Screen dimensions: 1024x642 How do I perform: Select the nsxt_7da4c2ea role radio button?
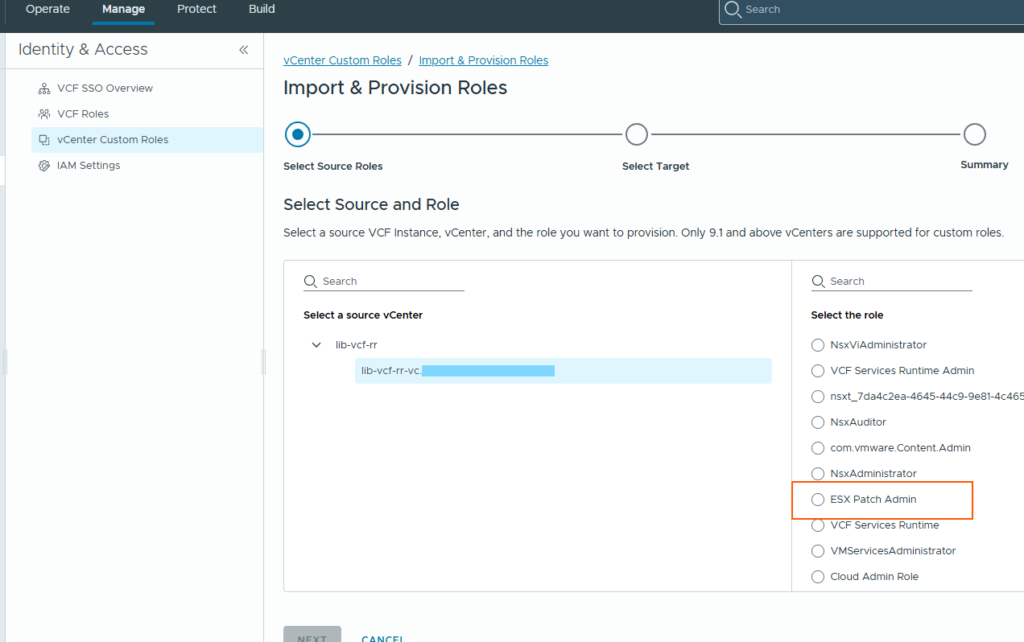818,396
